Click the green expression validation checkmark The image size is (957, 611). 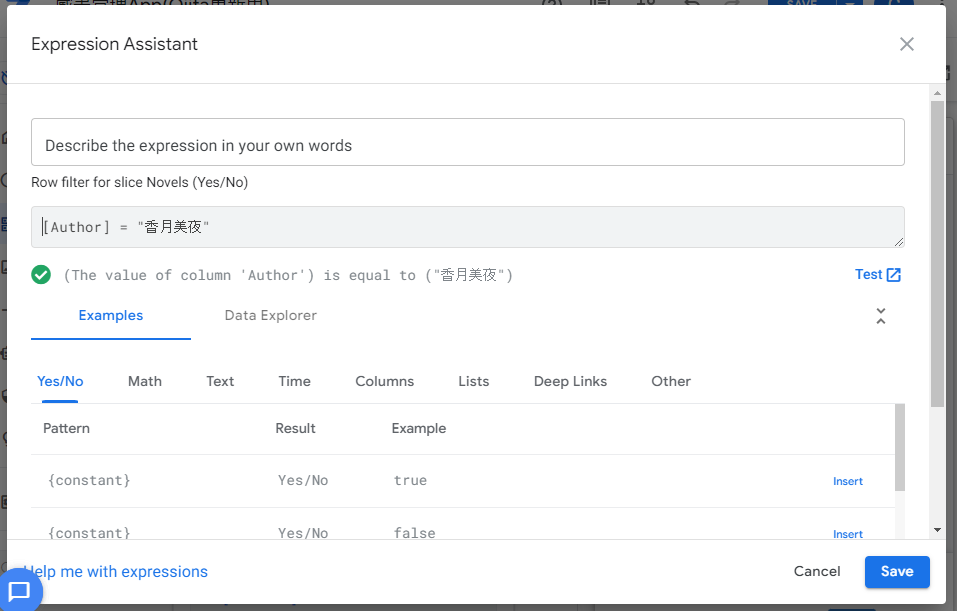tap(41, 274)
